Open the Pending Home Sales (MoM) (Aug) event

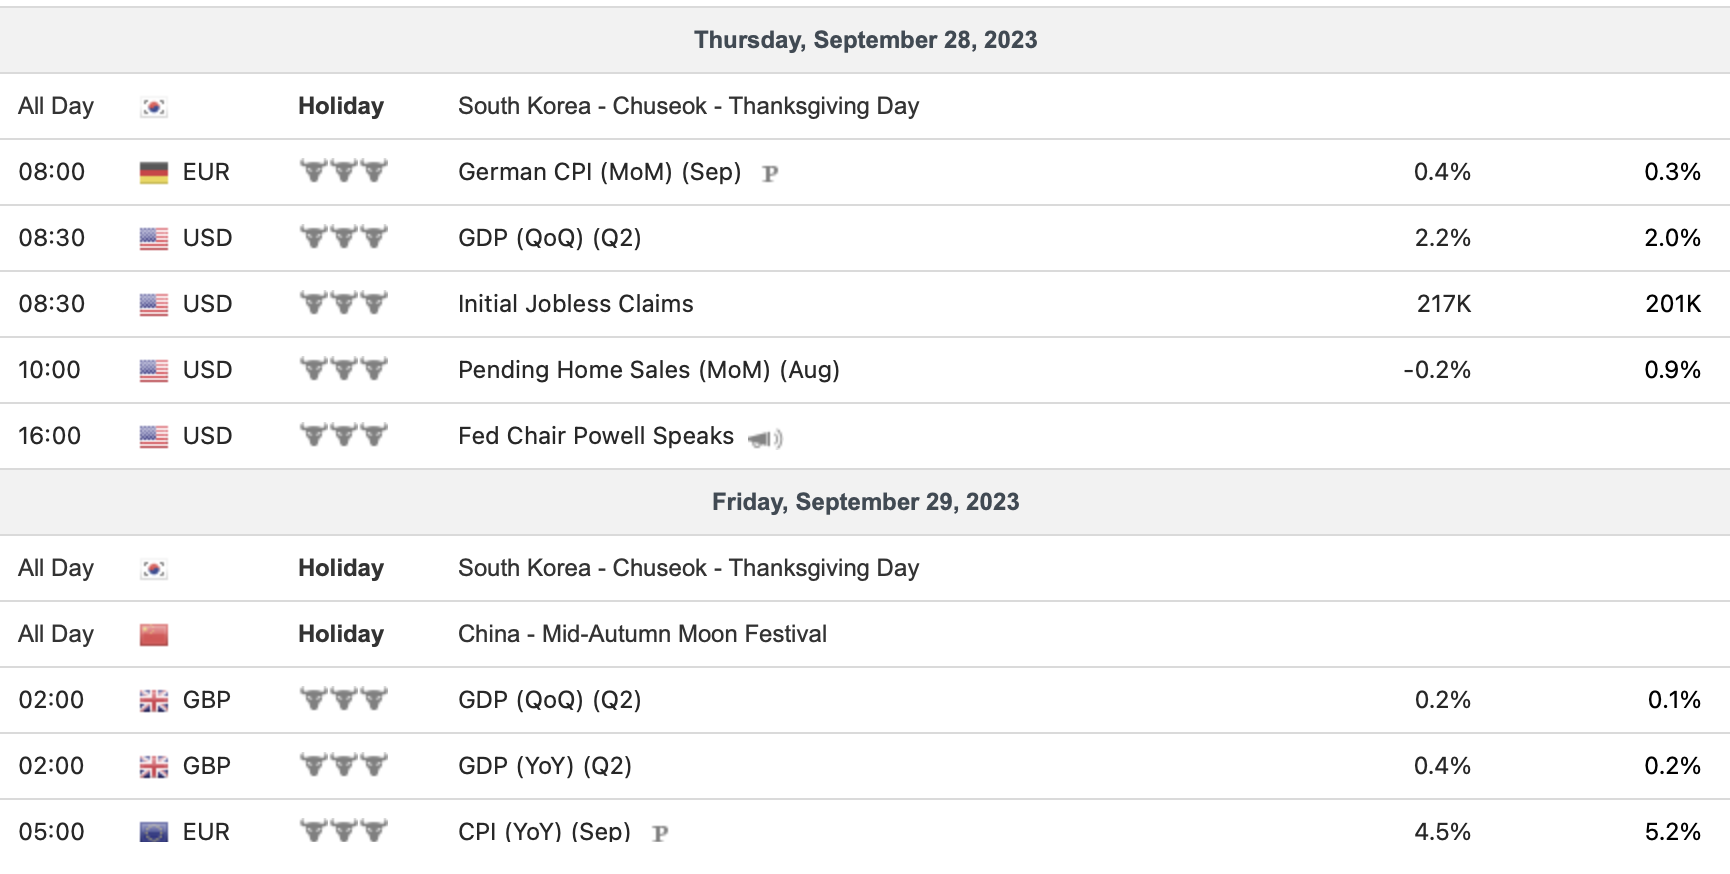click(x=648, y=370)
